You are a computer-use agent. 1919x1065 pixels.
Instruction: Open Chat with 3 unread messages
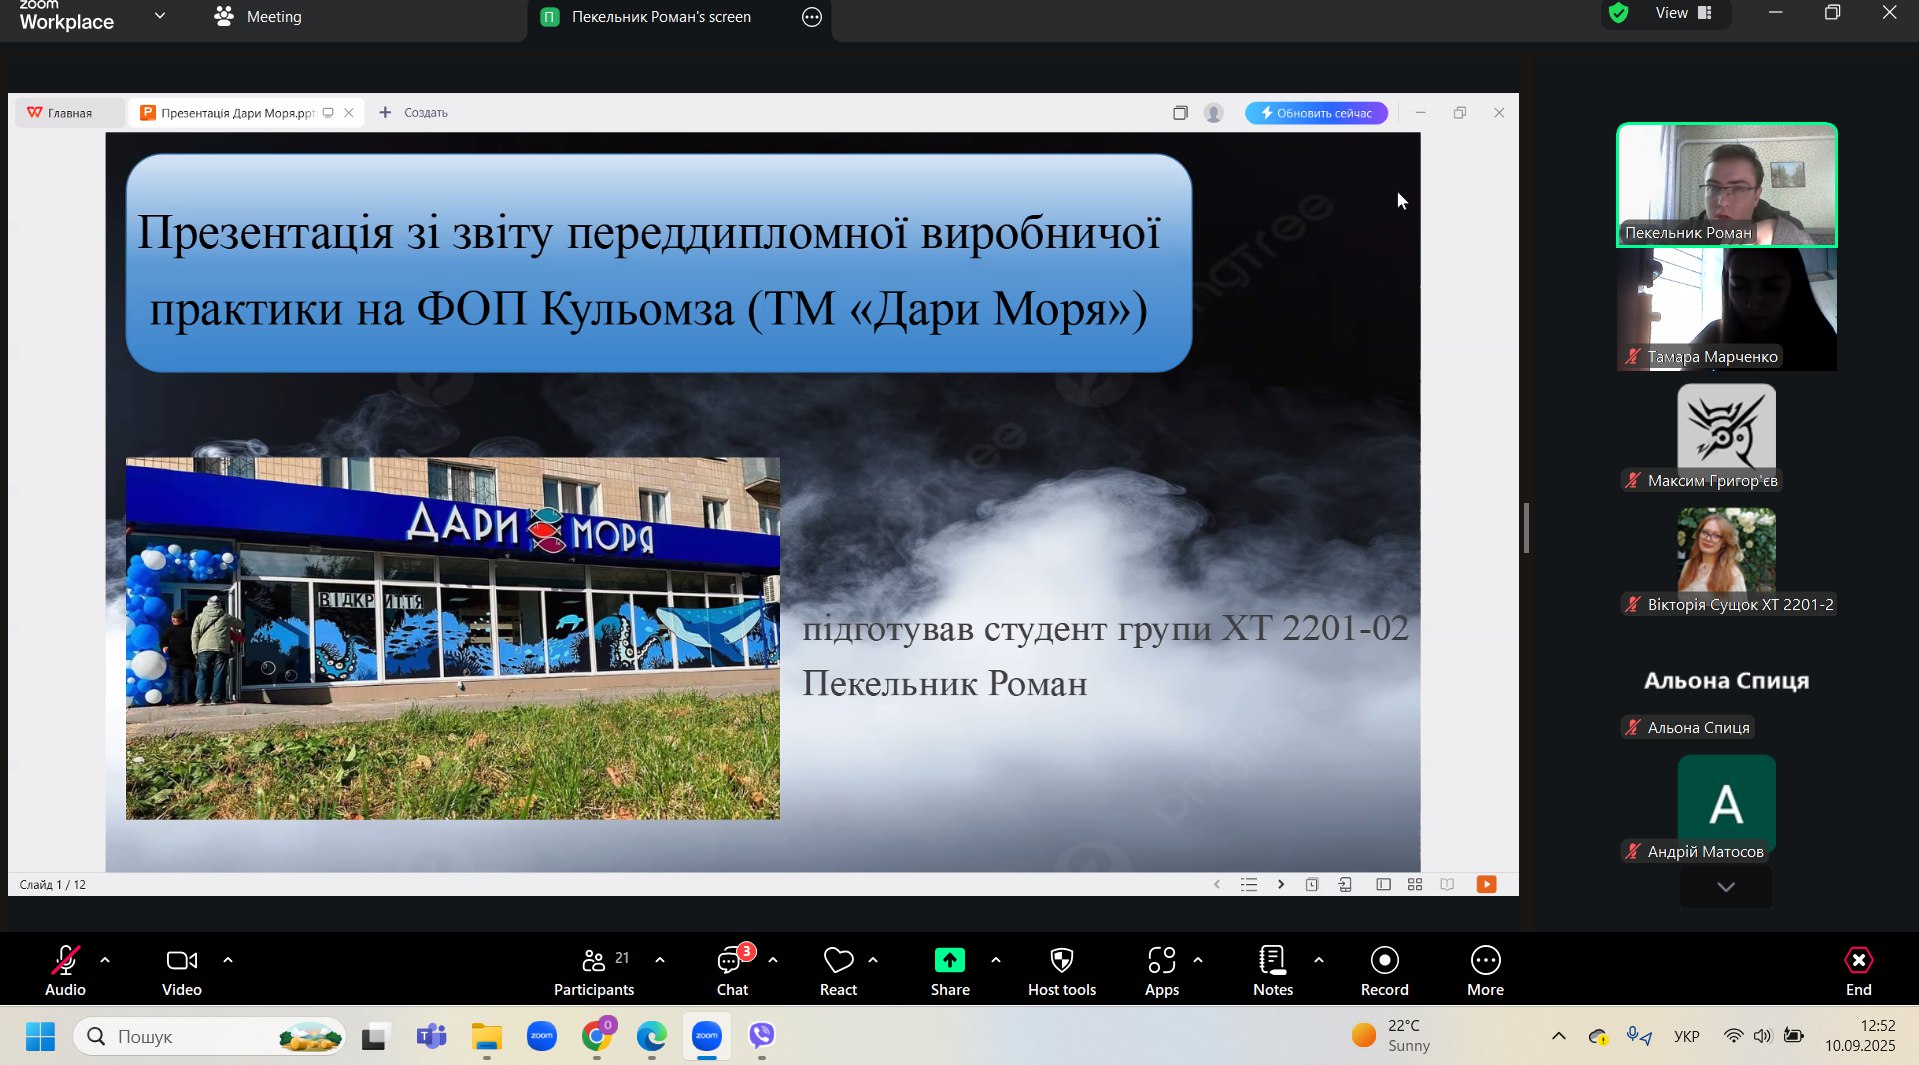click(733, 971)
